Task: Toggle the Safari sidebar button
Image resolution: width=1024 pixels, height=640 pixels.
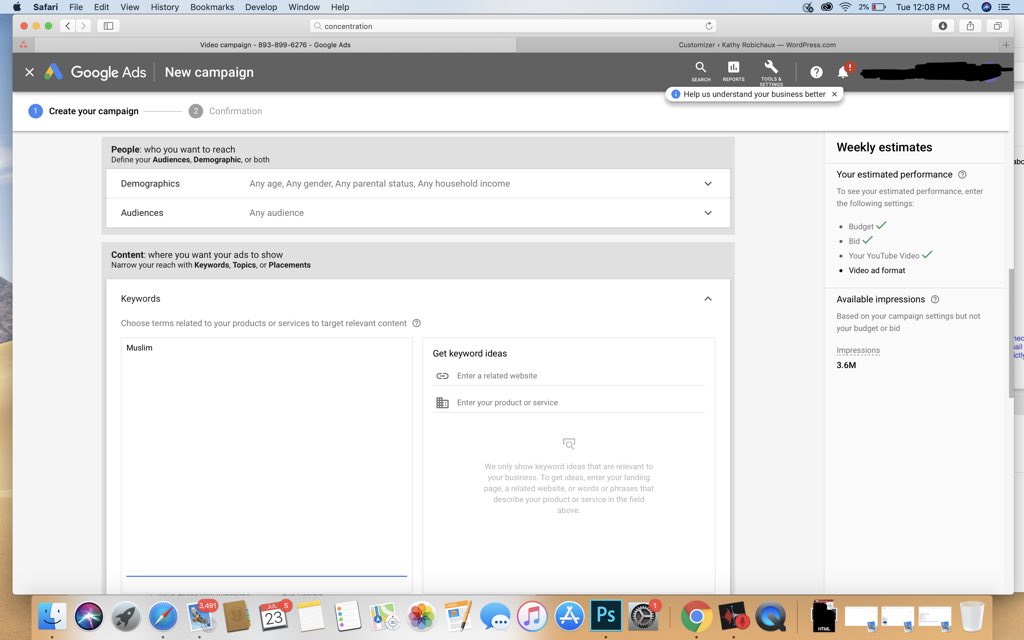Action: [108, 26]
